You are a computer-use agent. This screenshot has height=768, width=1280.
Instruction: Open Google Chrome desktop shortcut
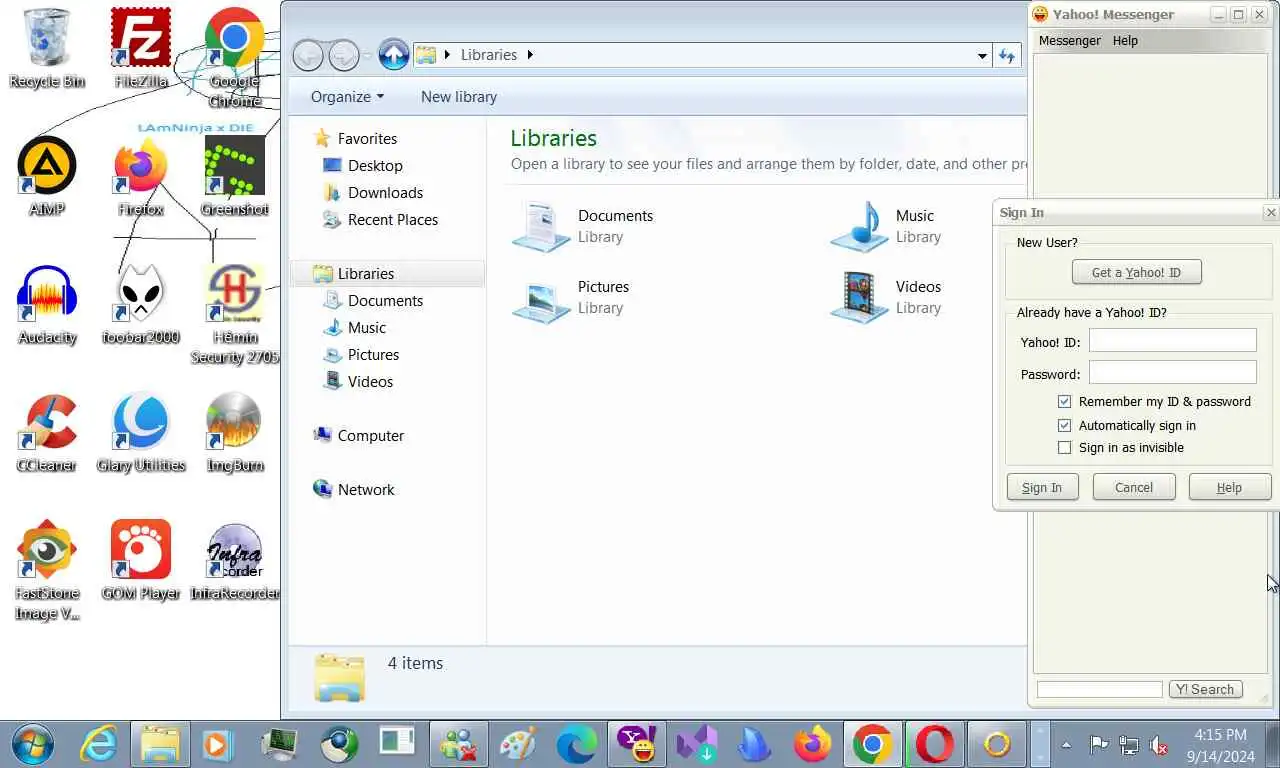[234, 58]
